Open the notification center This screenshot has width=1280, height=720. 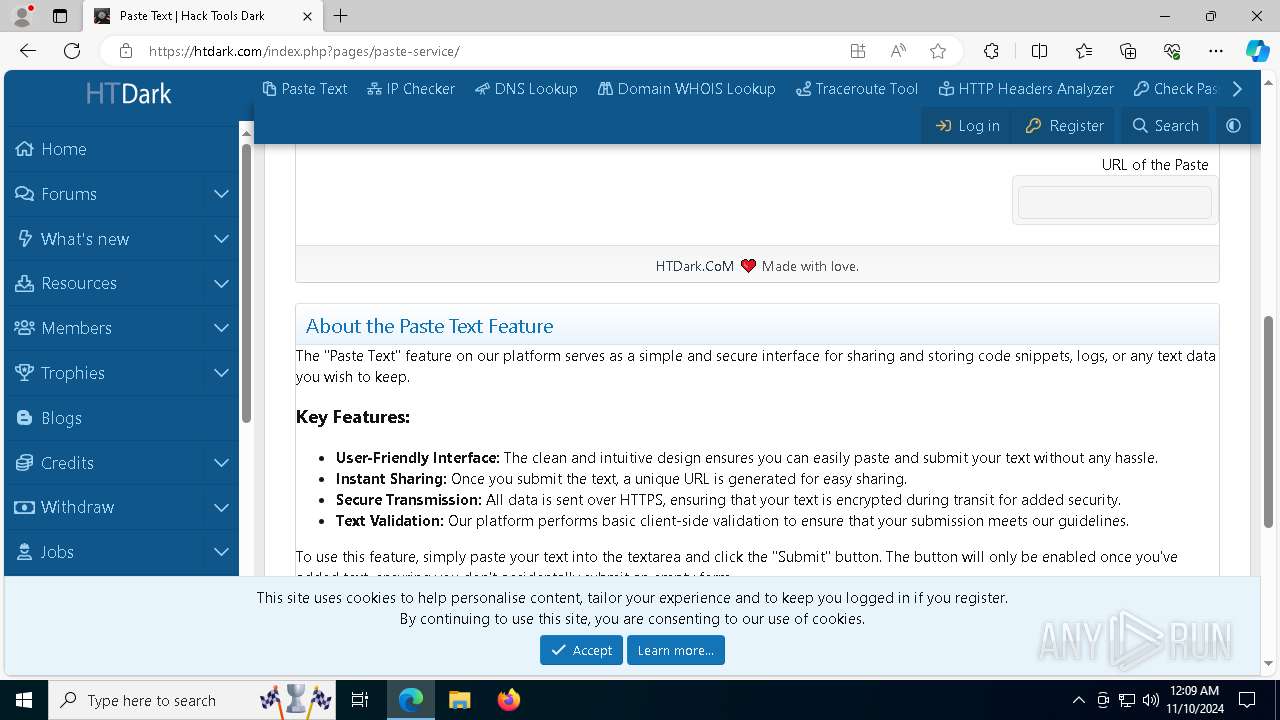click(x=1247, y=700)
